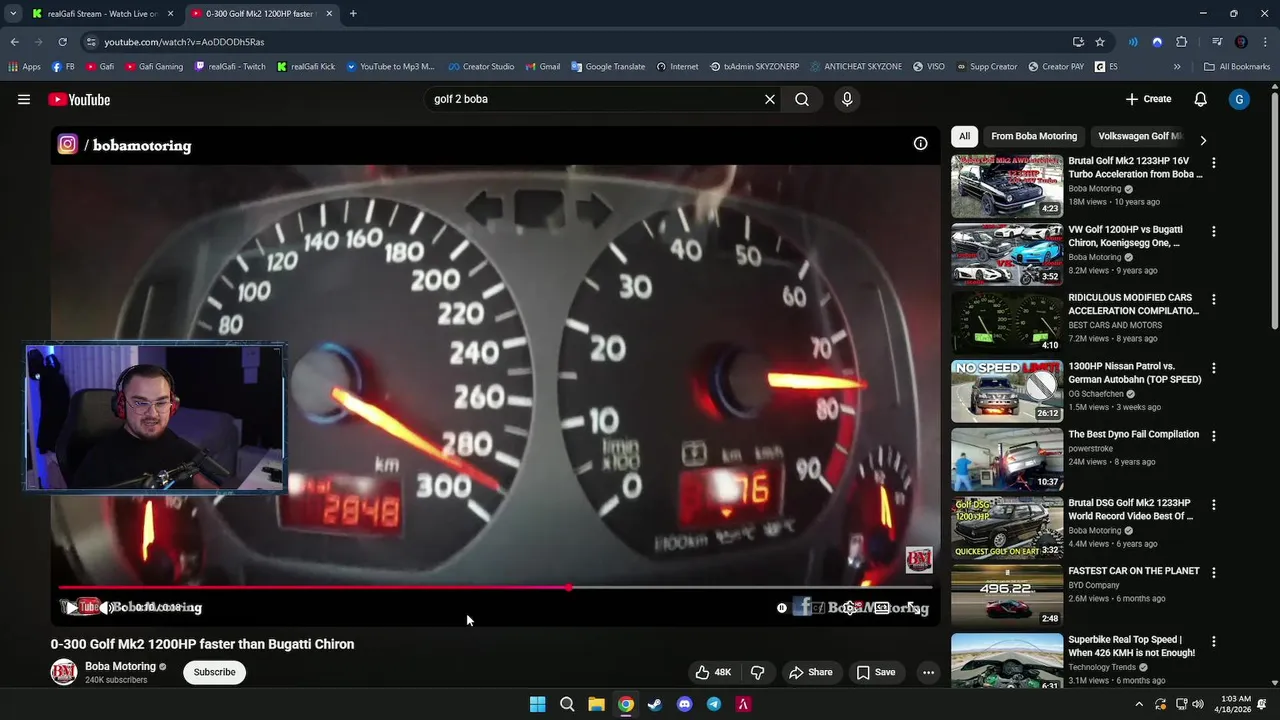The height and width of the screenshot is (720, 1280).
Task: Show more filter chips with right arrow
Action: tap(1203, 140)
